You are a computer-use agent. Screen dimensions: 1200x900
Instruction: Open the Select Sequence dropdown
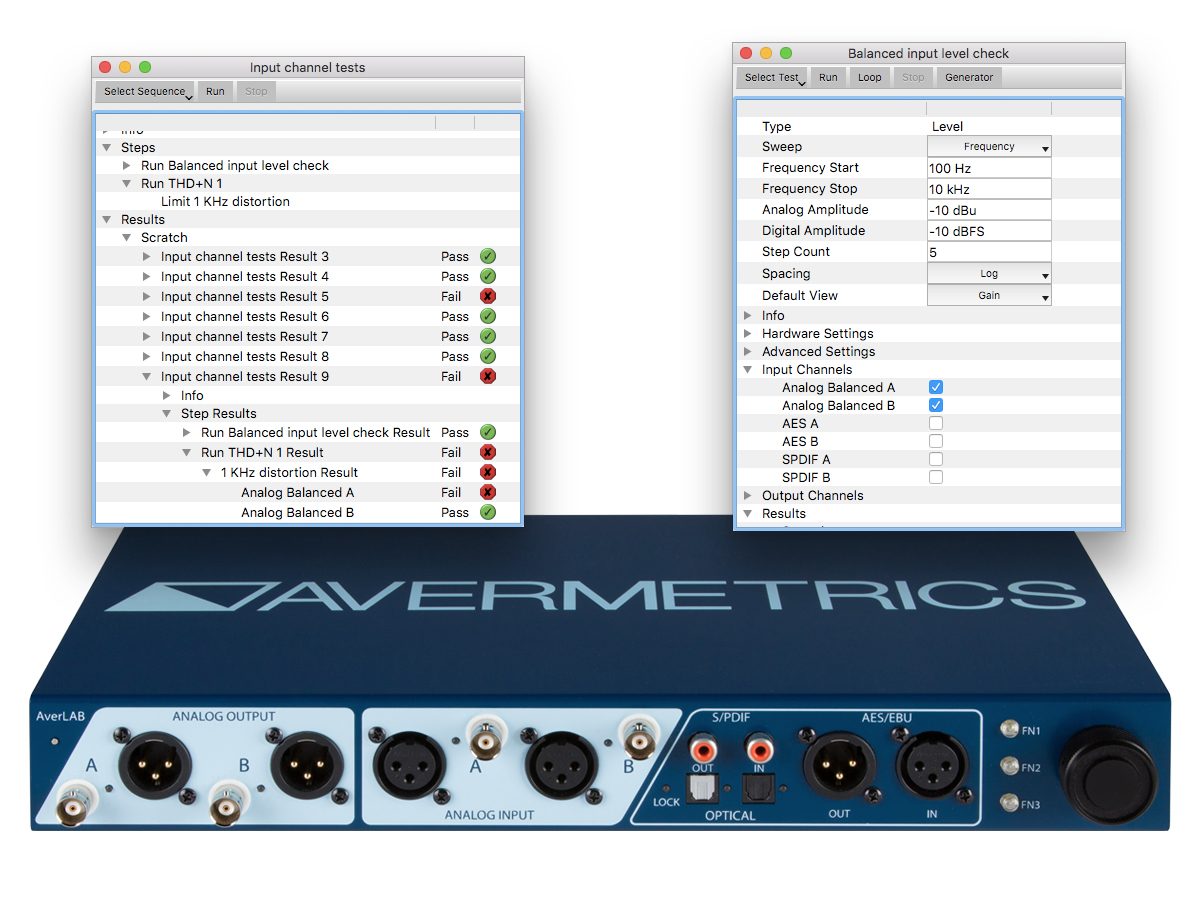[x=146, y=91]
